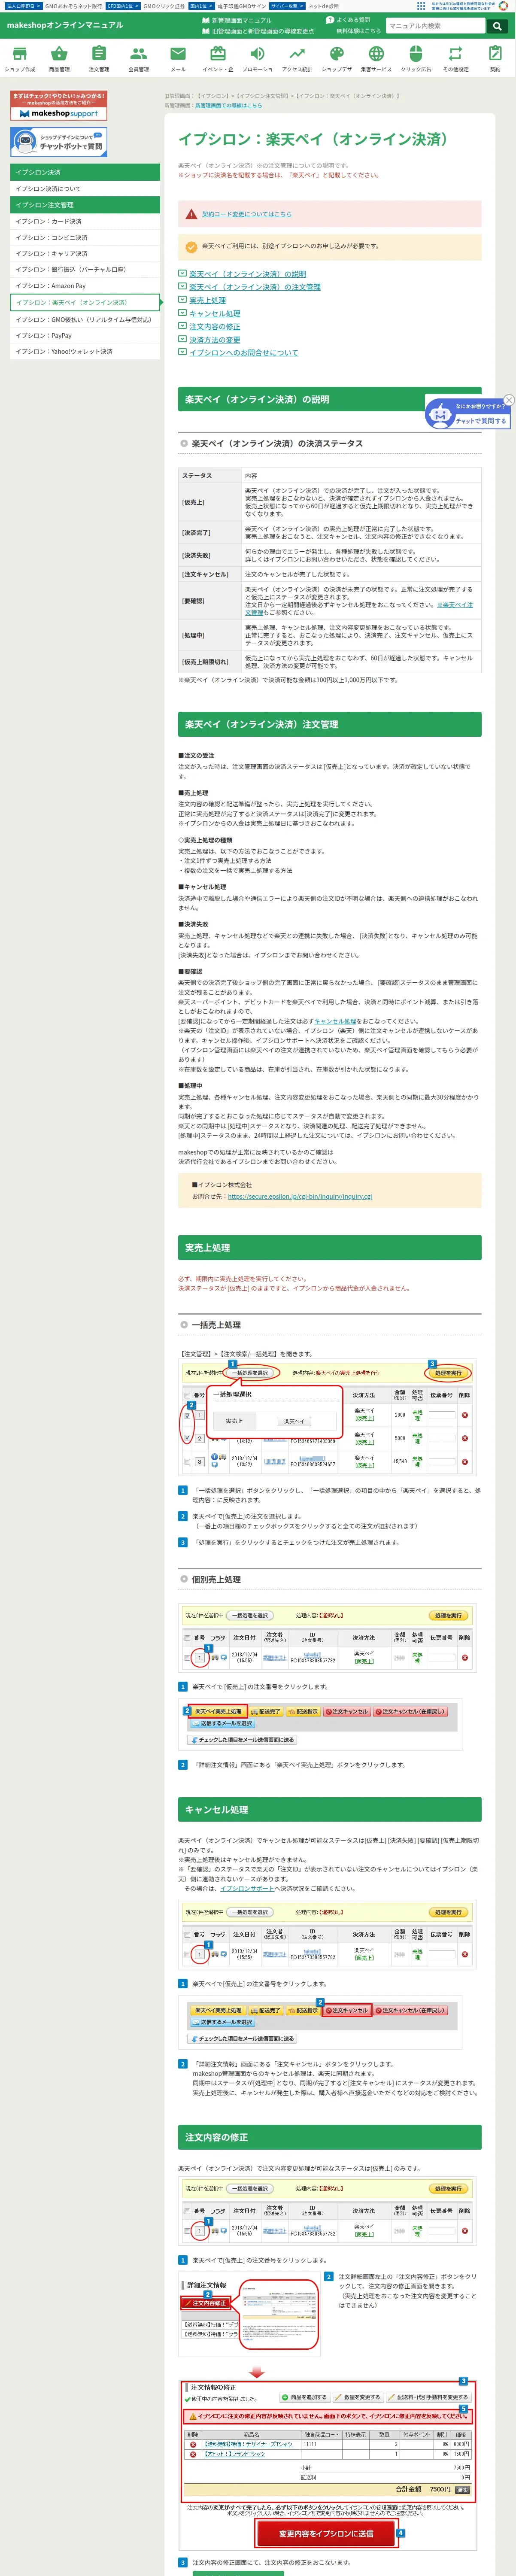Select イプシロン：Amazon Pay in sidebar
516x2576 pixels.
[85, 286]
